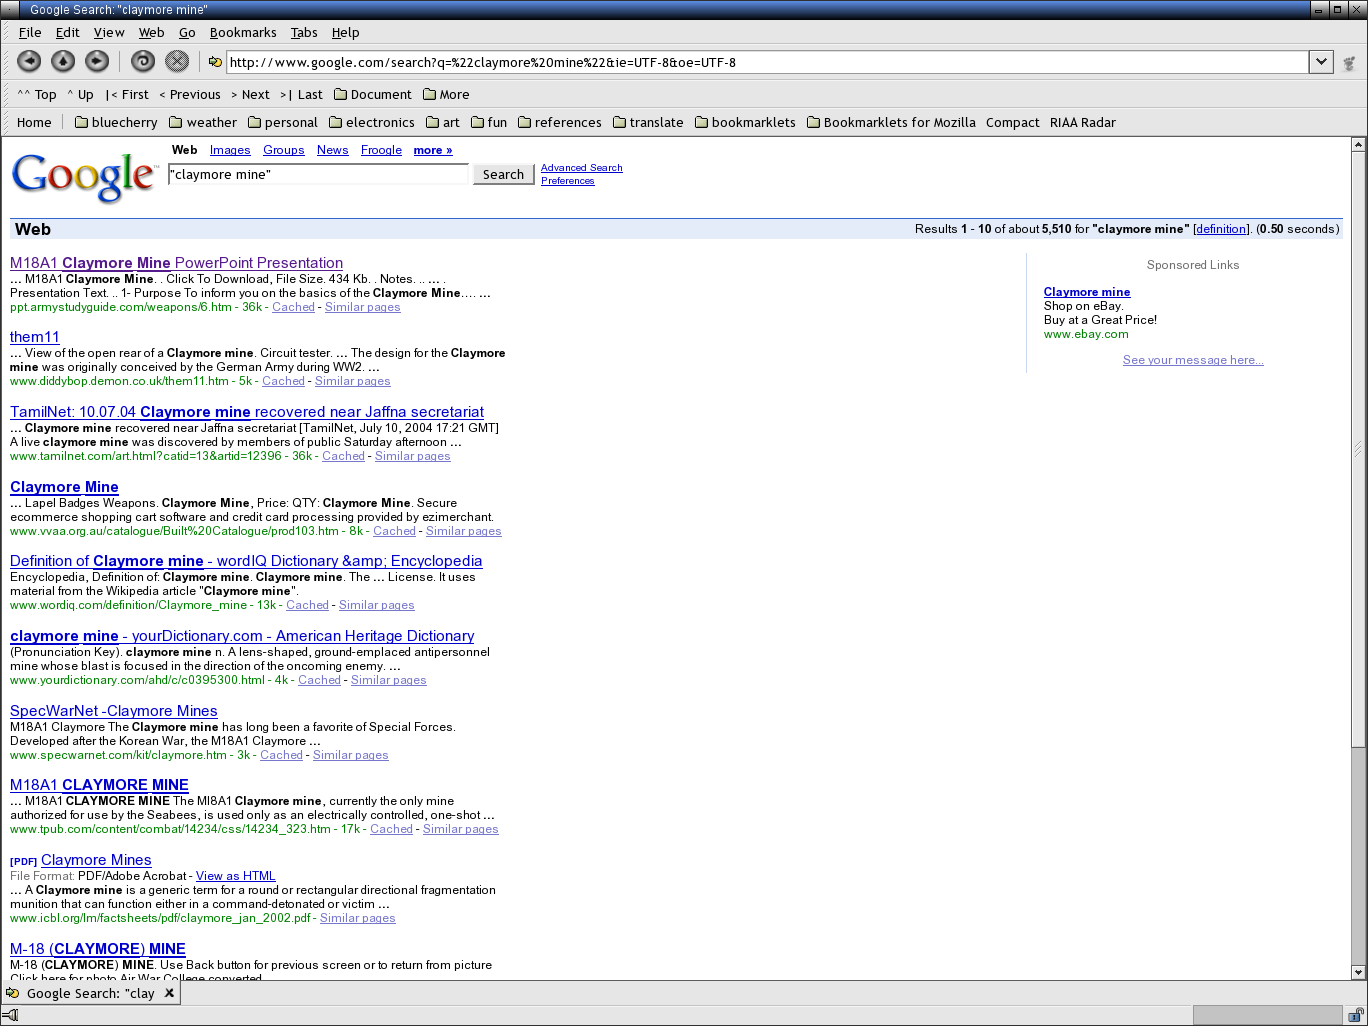The image size is (1368, 1026).
Task: Click the page icon beside the URL field
Action: [x=215, y=62]
